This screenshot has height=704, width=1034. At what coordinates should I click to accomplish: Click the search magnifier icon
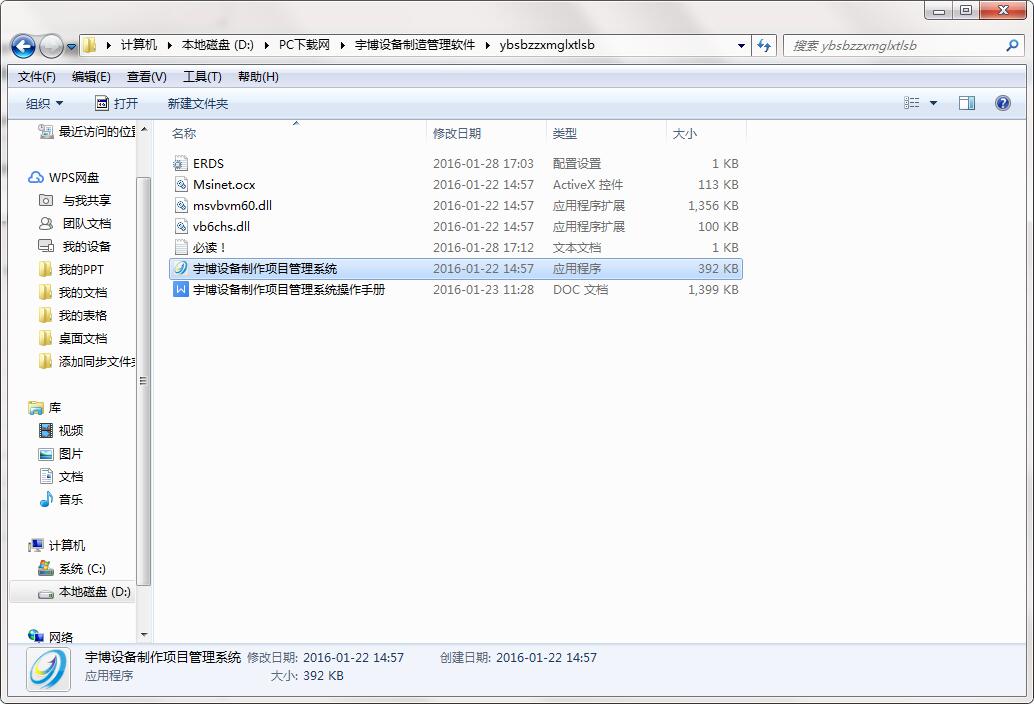click(1012, 45)
